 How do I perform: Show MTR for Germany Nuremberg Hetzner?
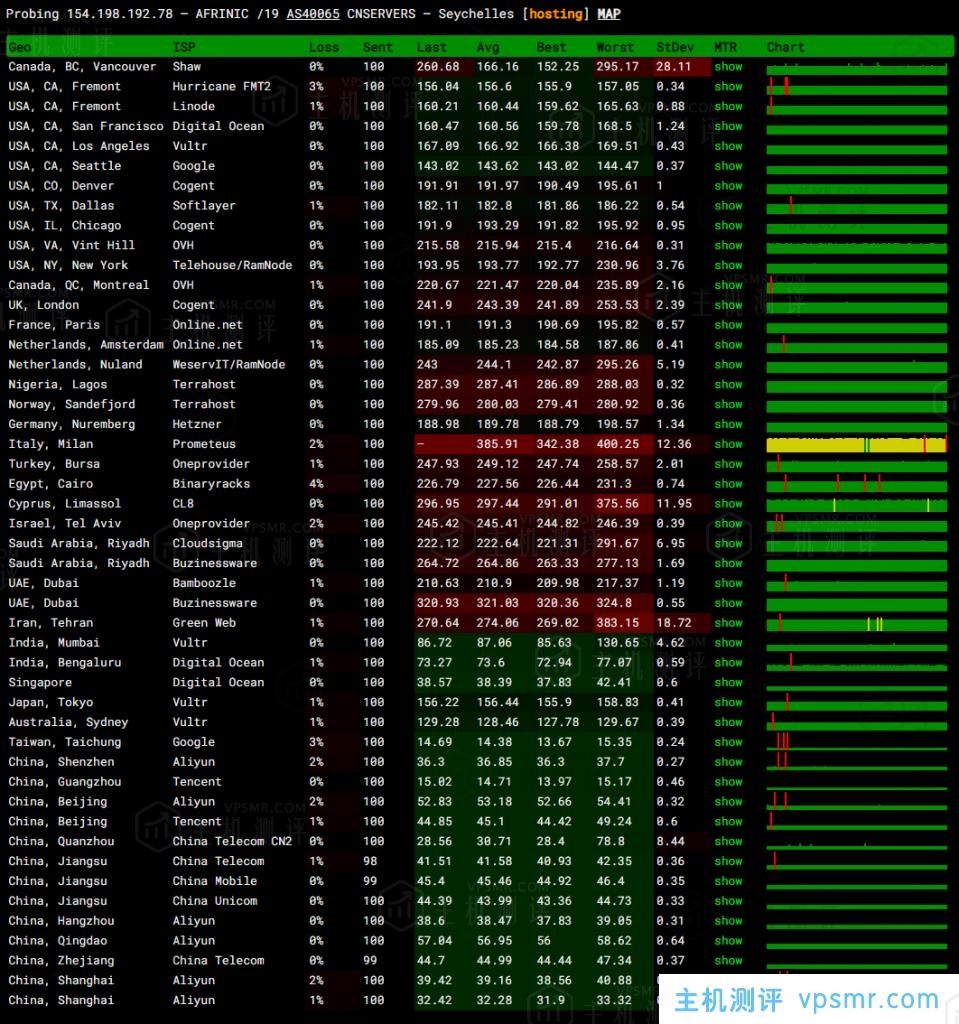[728, 424]
